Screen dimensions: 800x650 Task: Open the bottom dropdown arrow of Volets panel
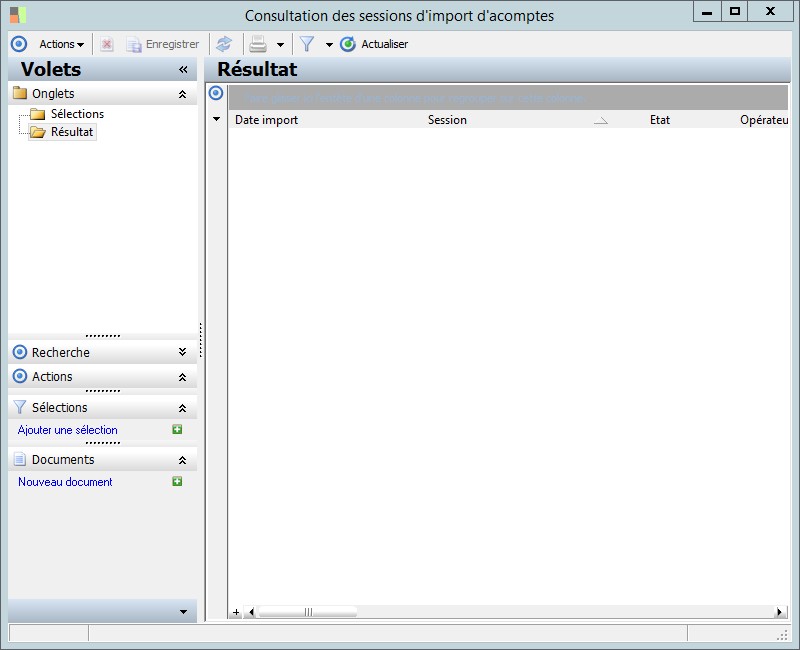tap(183, 612)
